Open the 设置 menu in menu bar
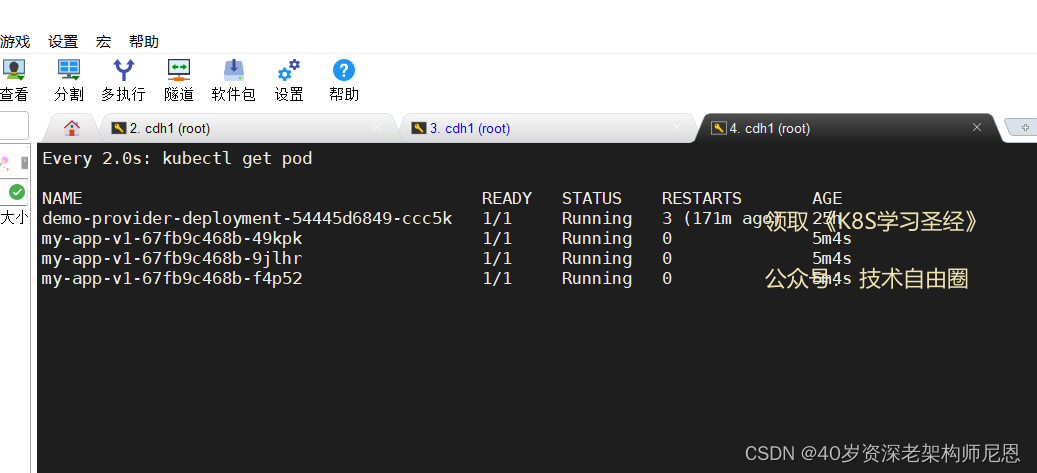The image size is (1037, 473). pyautogui.click(x=63, y=42)
